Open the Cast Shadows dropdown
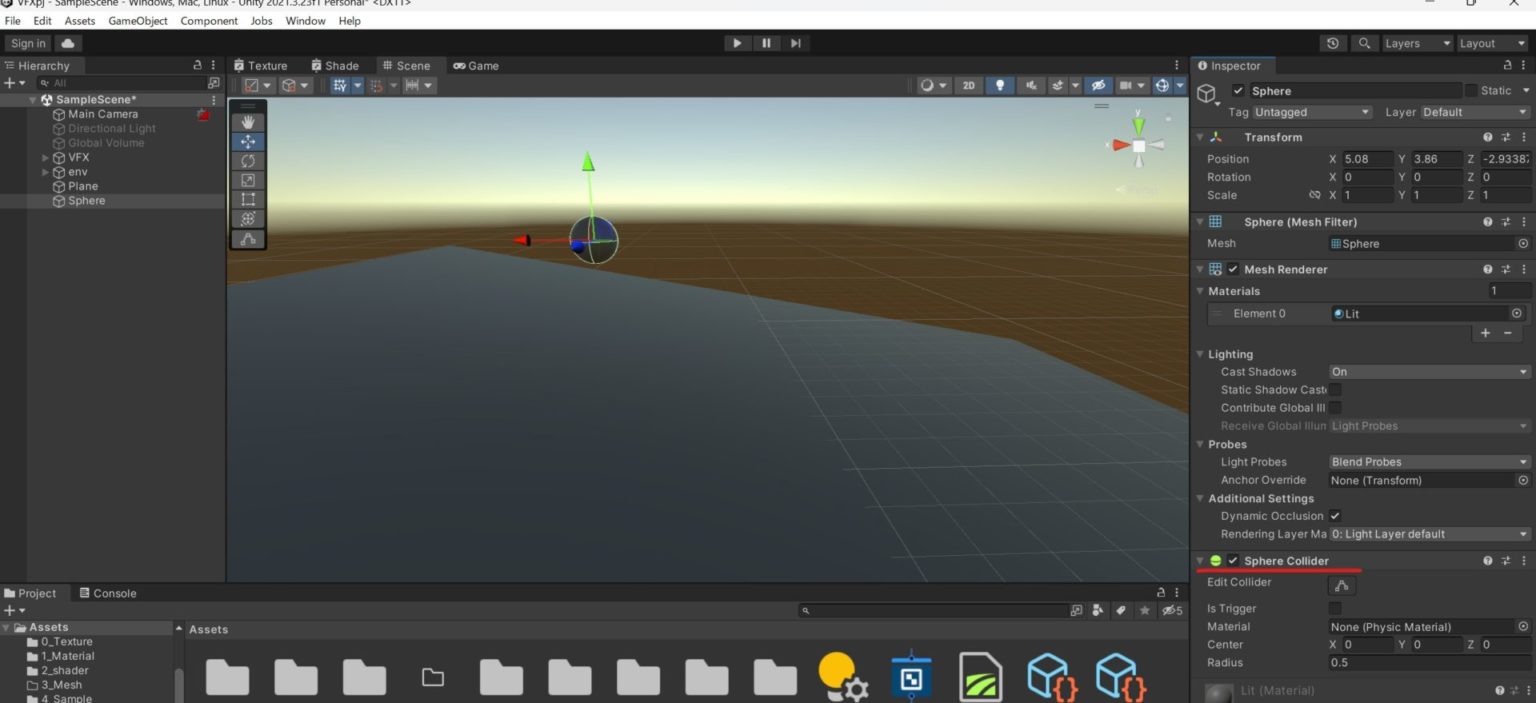The width and height of the screenshot is (1536, 703). coord(1428,371)
